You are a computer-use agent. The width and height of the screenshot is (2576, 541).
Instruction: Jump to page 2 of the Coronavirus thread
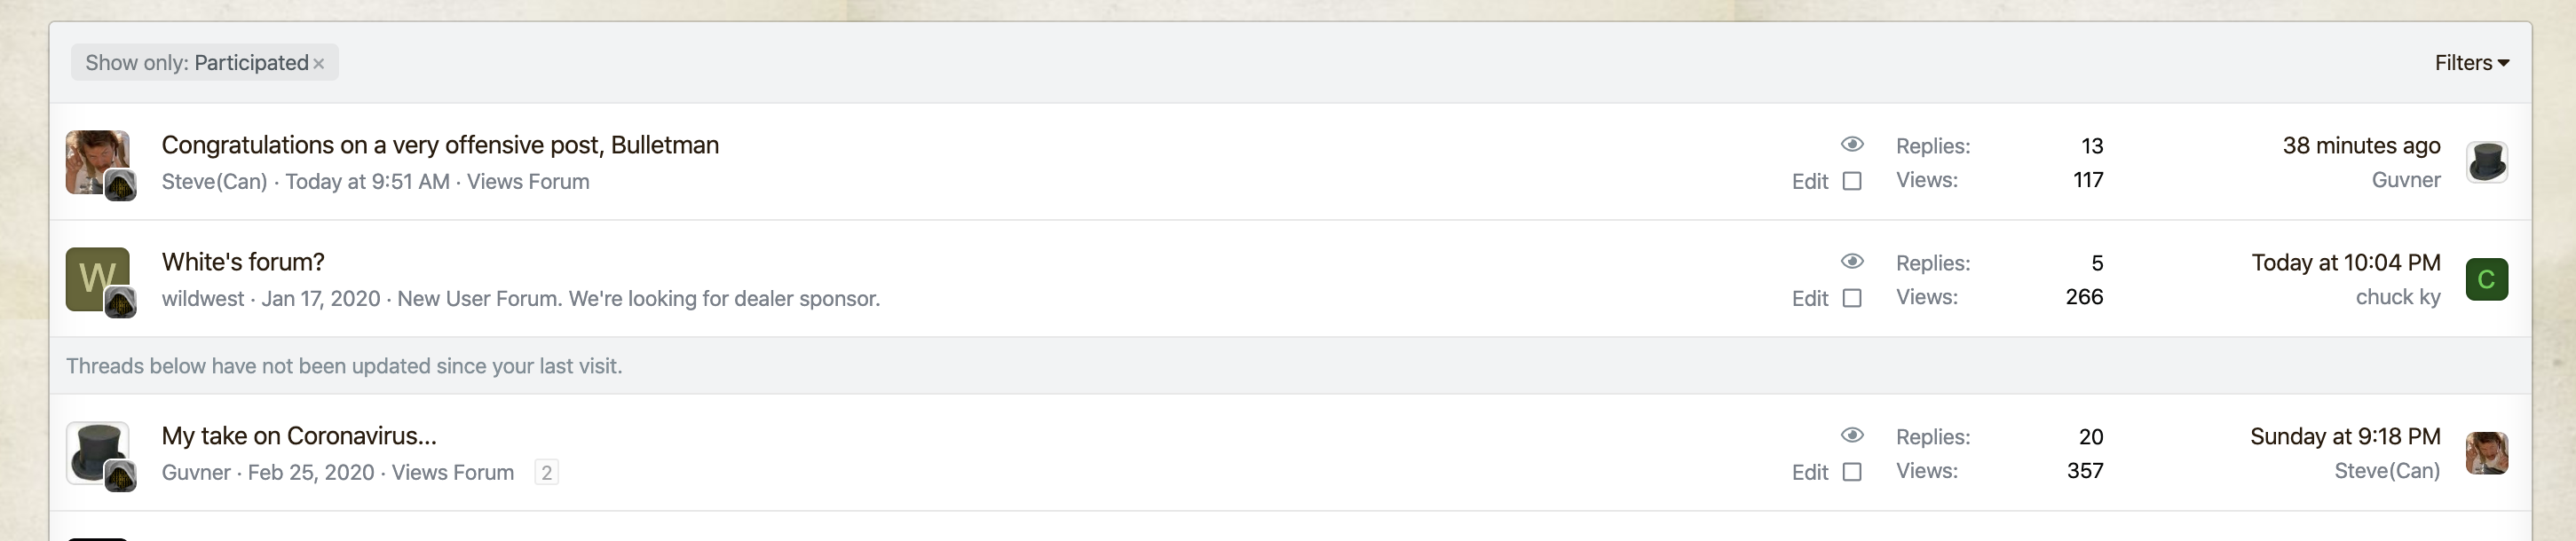coord(546,472)
